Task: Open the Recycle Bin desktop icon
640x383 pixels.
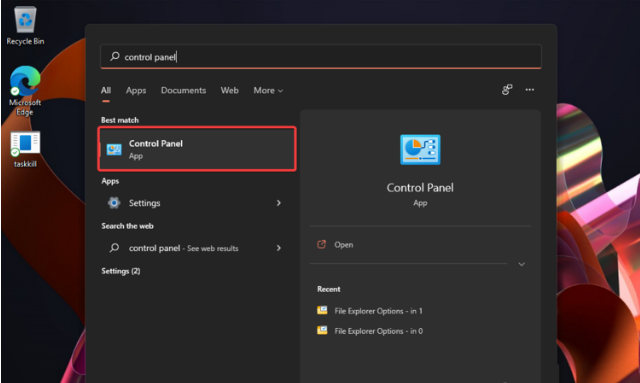Action: tap(25, 25)
